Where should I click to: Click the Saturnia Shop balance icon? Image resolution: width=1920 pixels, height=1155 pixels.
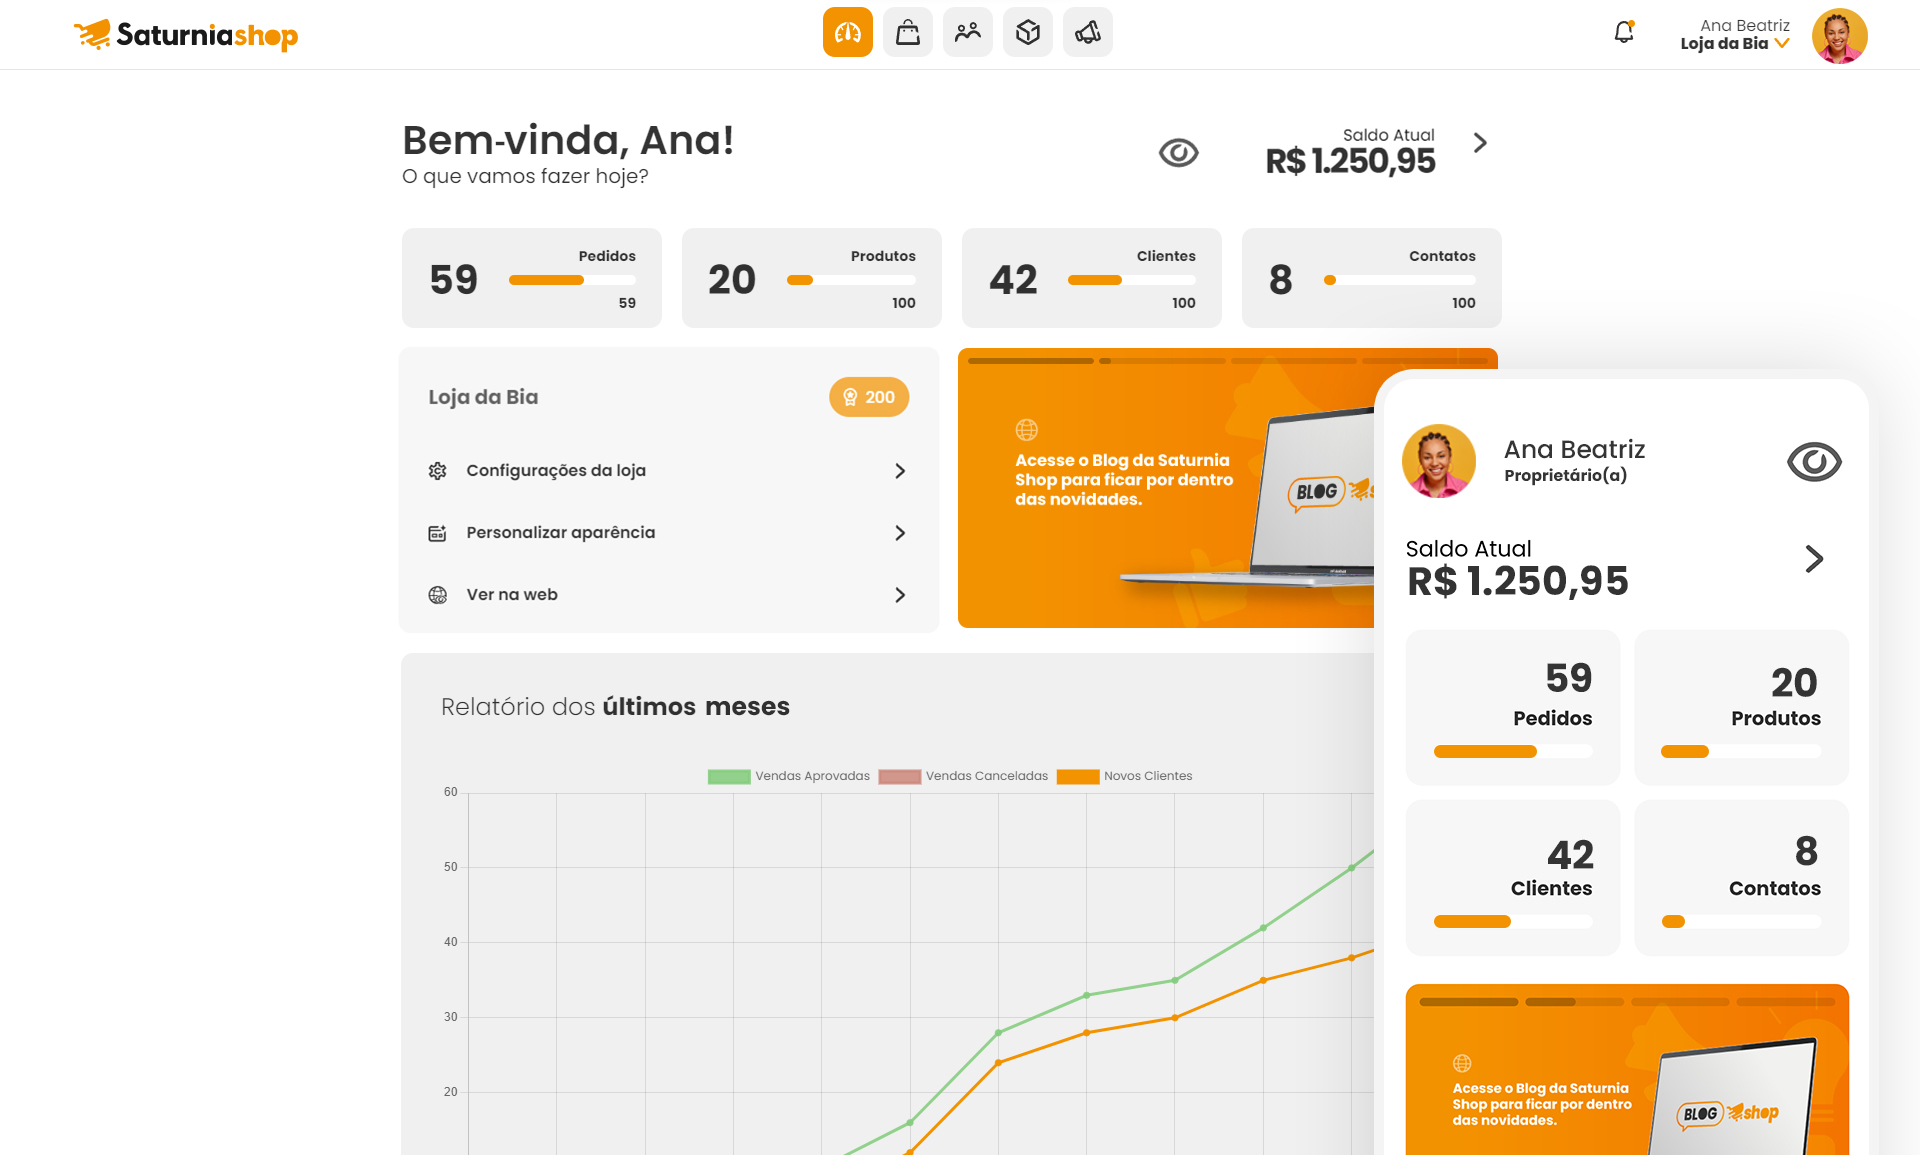tap(1179, 152)
